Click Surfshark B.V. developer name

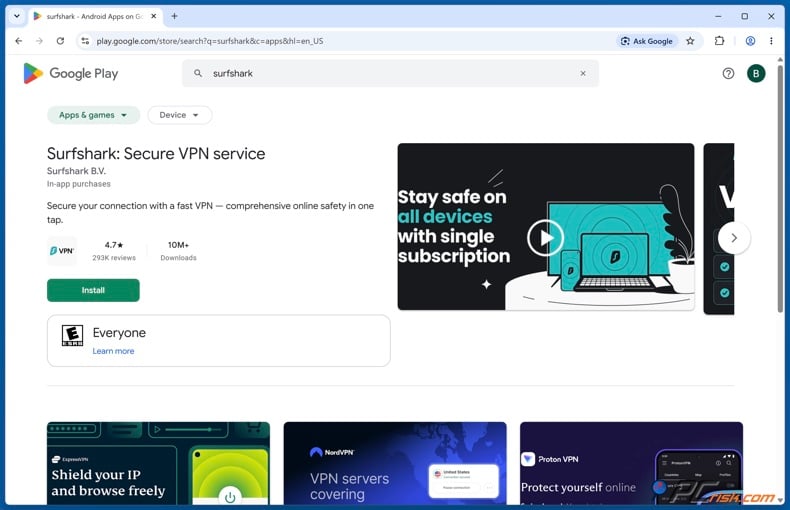(76, 171)
